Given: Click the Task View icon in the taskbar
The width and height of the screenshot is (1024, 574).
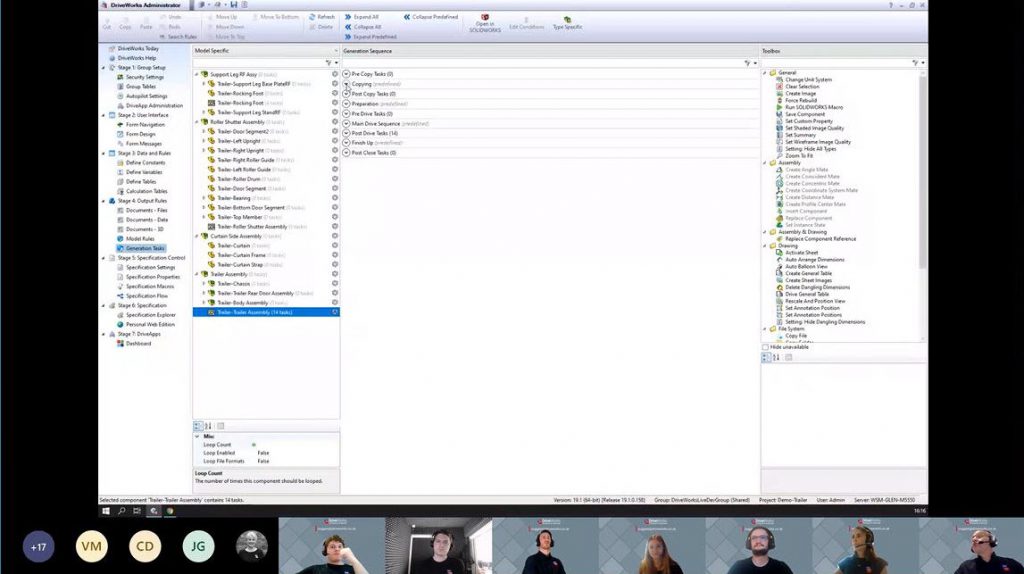Looking at the screenshot, I should [x=137, y=511].
